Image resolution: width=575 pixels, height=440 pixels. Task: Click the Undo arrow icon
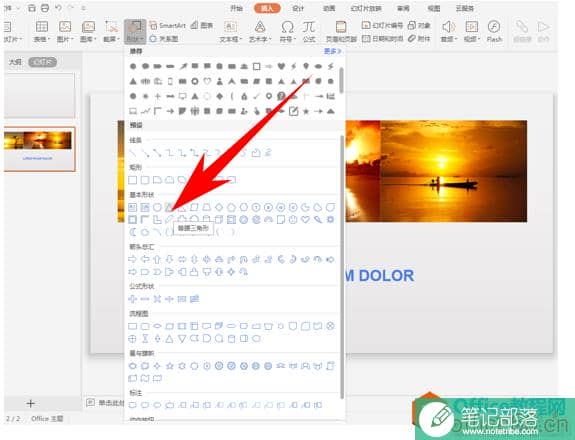[x=58, y=8]
